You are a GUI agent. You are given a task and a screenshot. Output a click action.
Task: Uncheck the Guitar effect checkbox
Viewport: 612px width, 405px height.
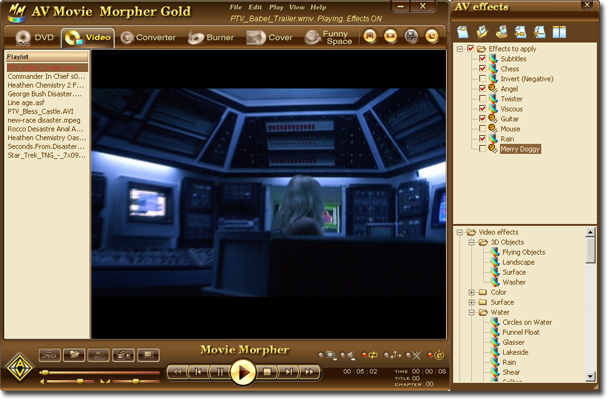tap(482, 119)
